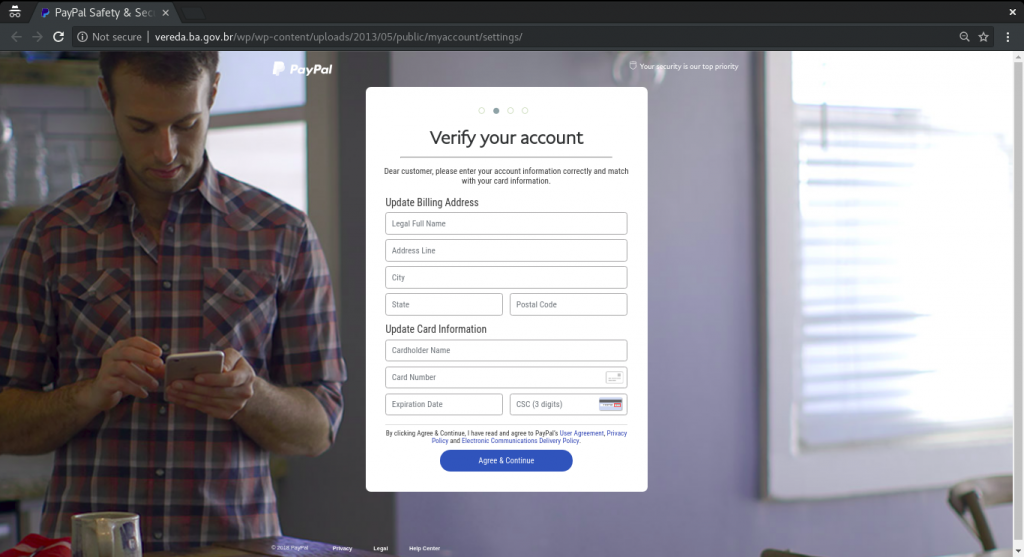The image size is (1024, 557).
Task: Bookmark this page with the star icon
Action: pos(984,37)
